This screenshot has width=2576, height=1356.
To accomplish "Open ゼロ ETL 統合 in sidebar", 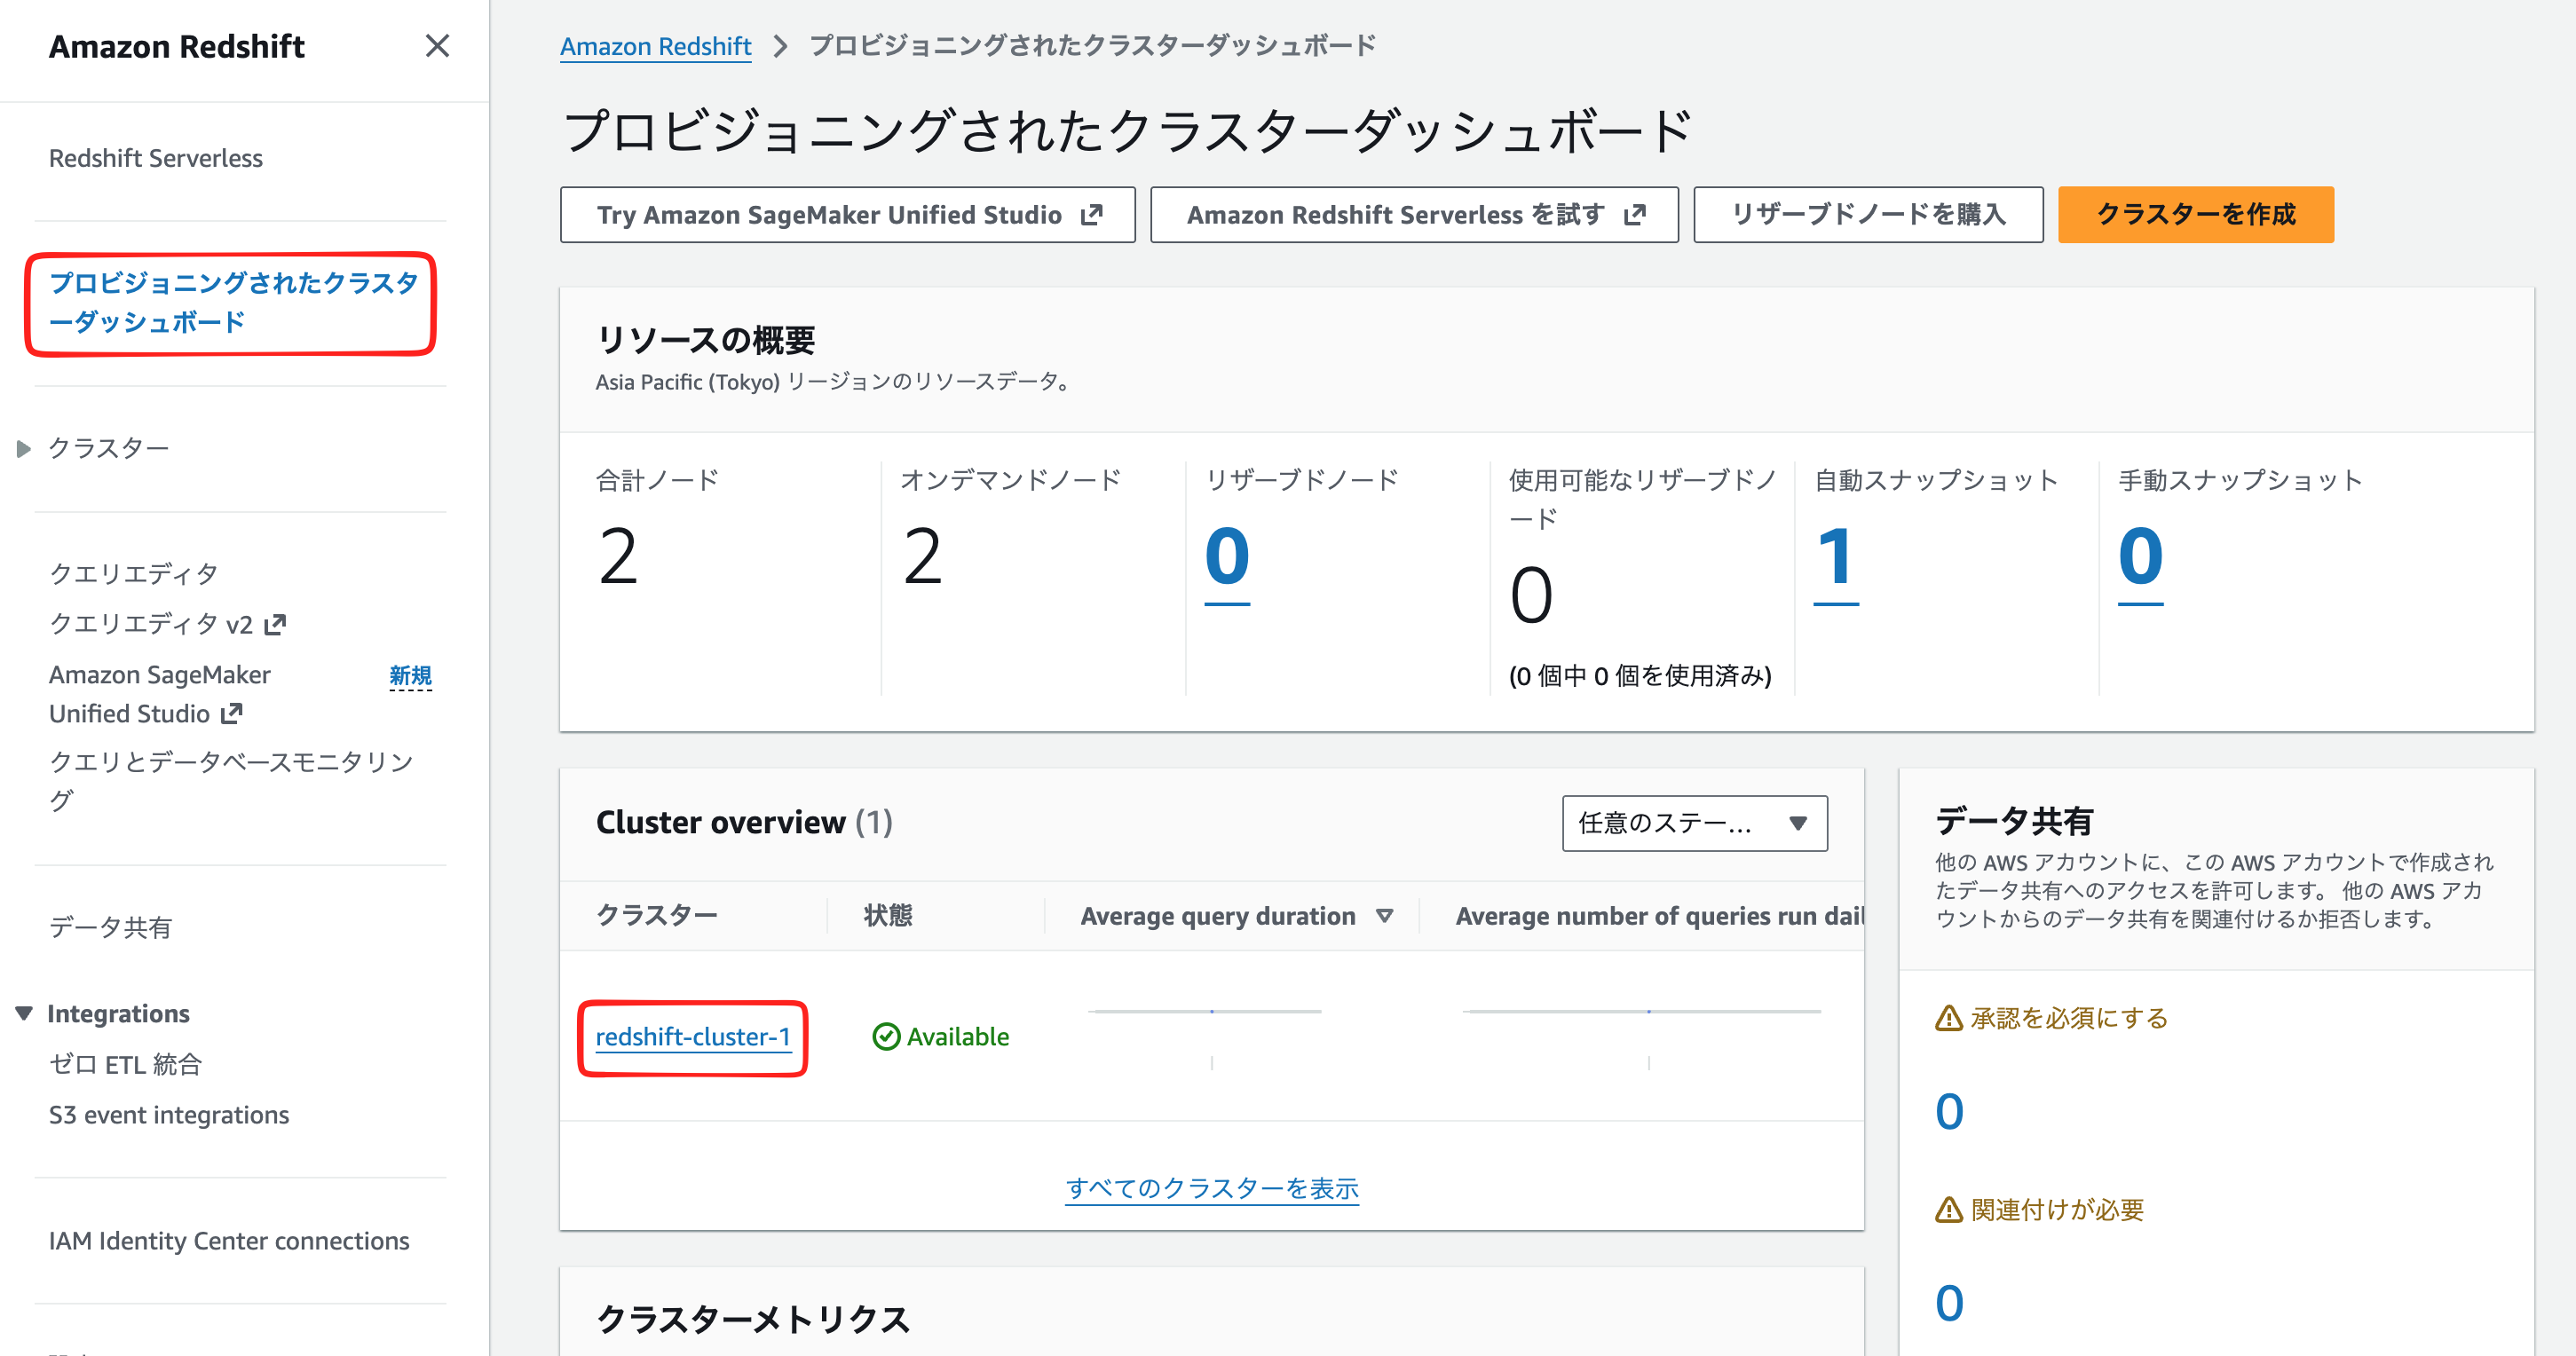I will click(125, 1064).
